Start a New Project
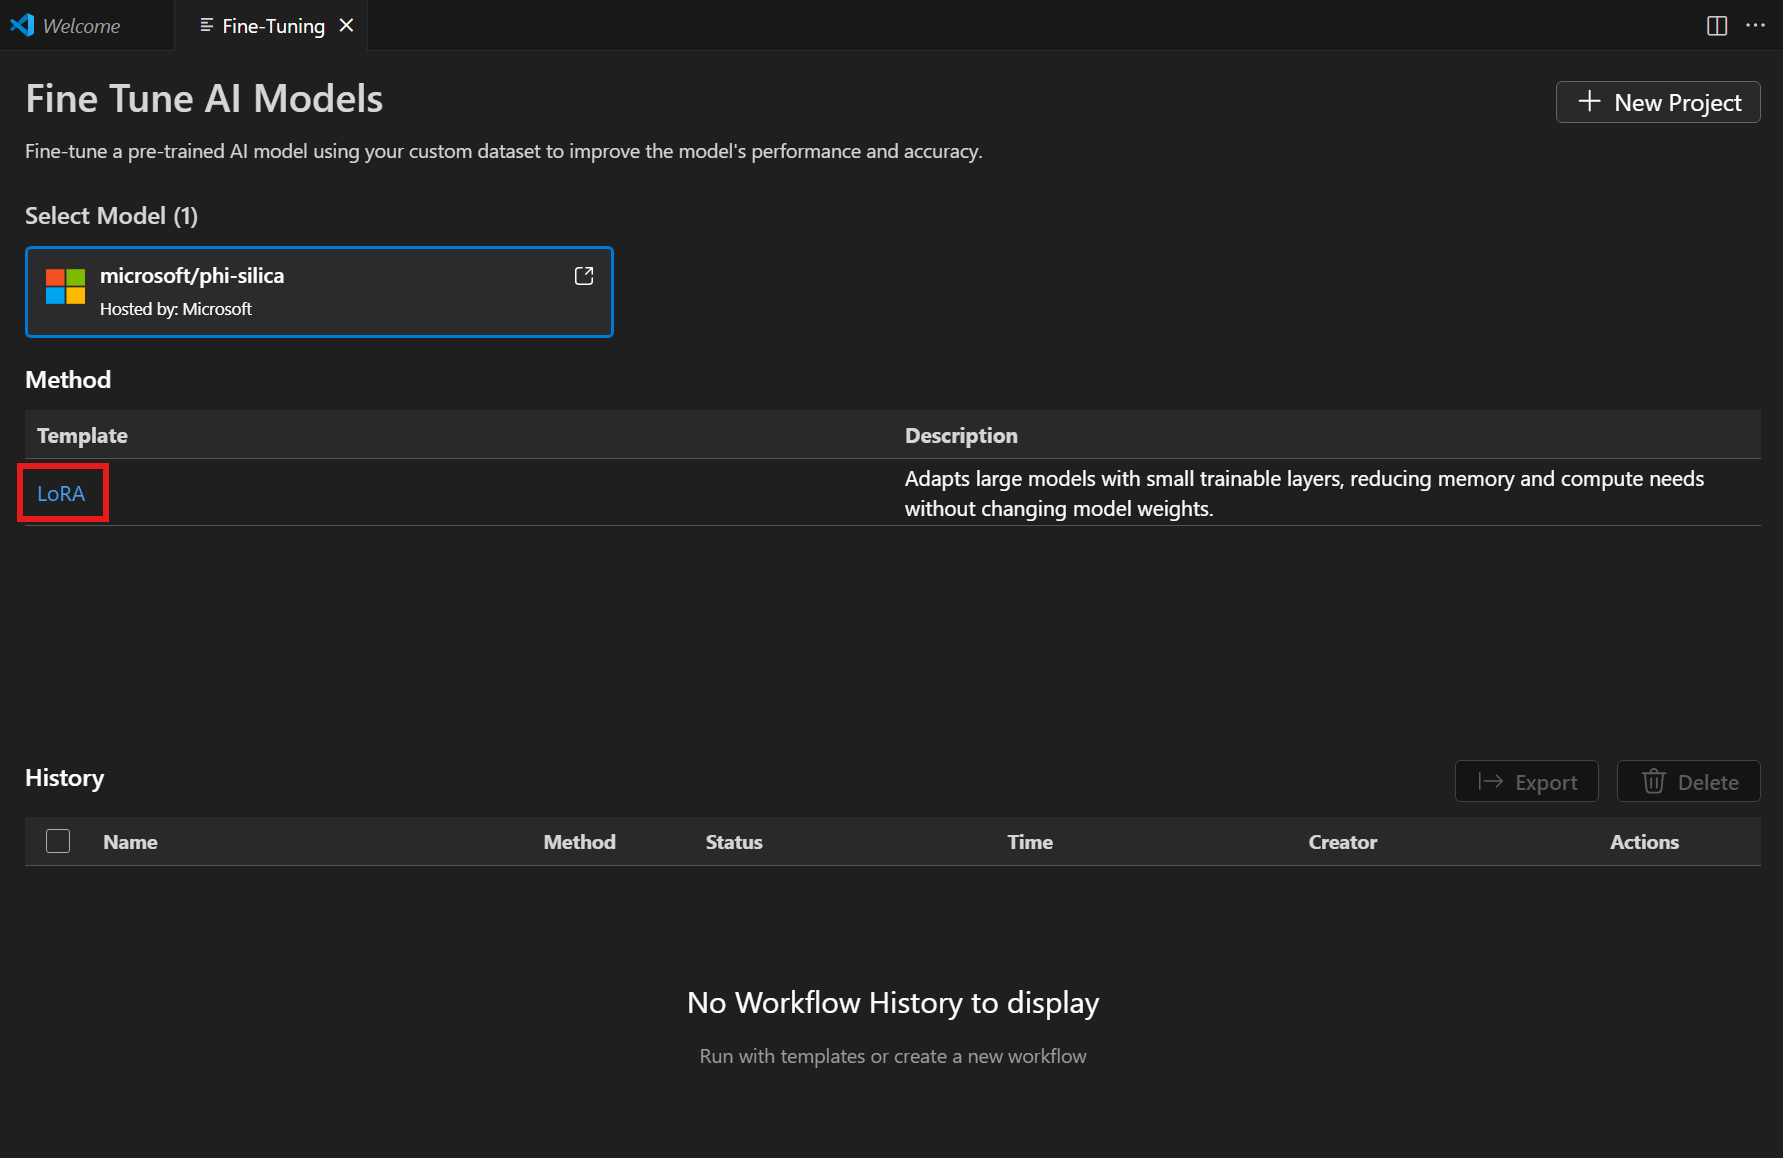The image size is (1783, 1158). (1657, 101)
